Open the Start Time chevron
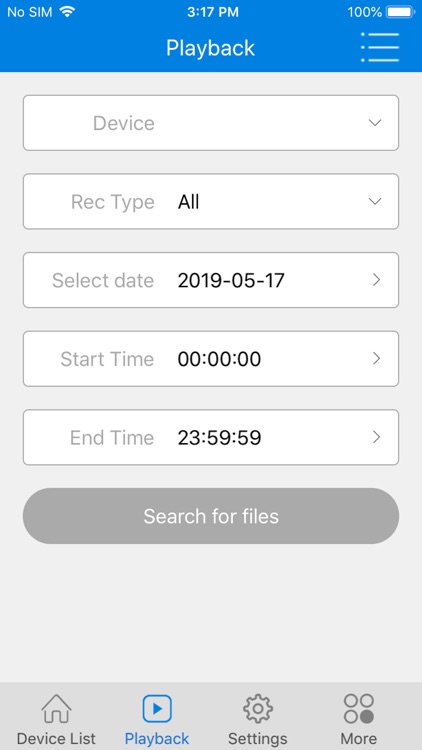Screen dimensions: 422x750 377,358
